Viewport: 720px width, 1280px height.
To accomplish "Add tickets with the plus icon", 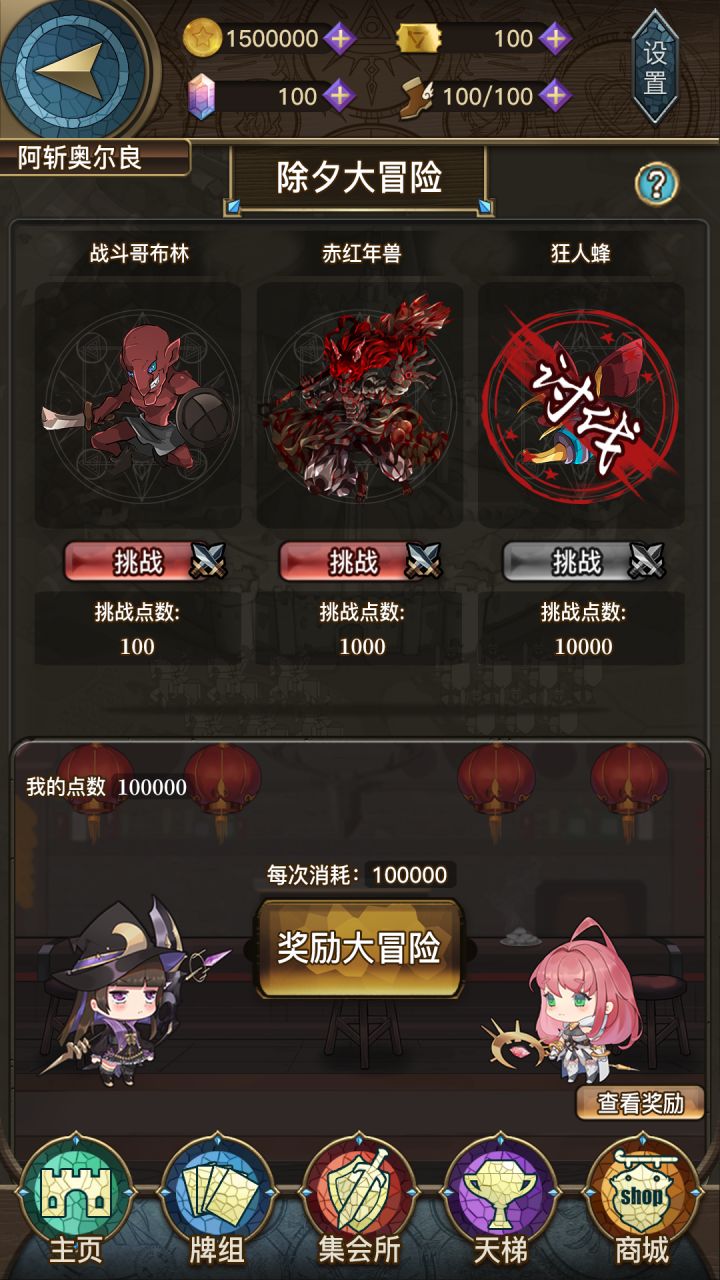I will point(555,39).
